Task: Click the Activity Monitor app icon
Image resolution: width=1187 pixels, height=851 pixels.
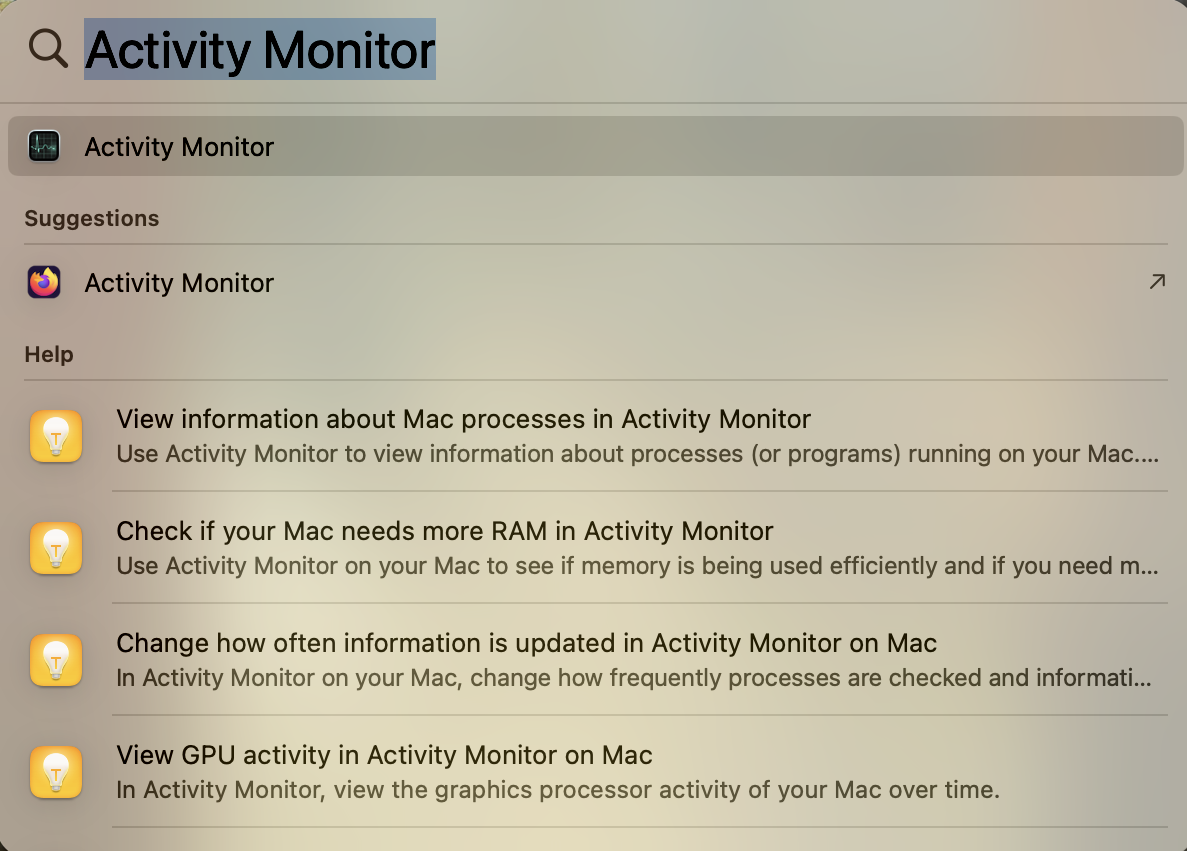Action: 44,146
